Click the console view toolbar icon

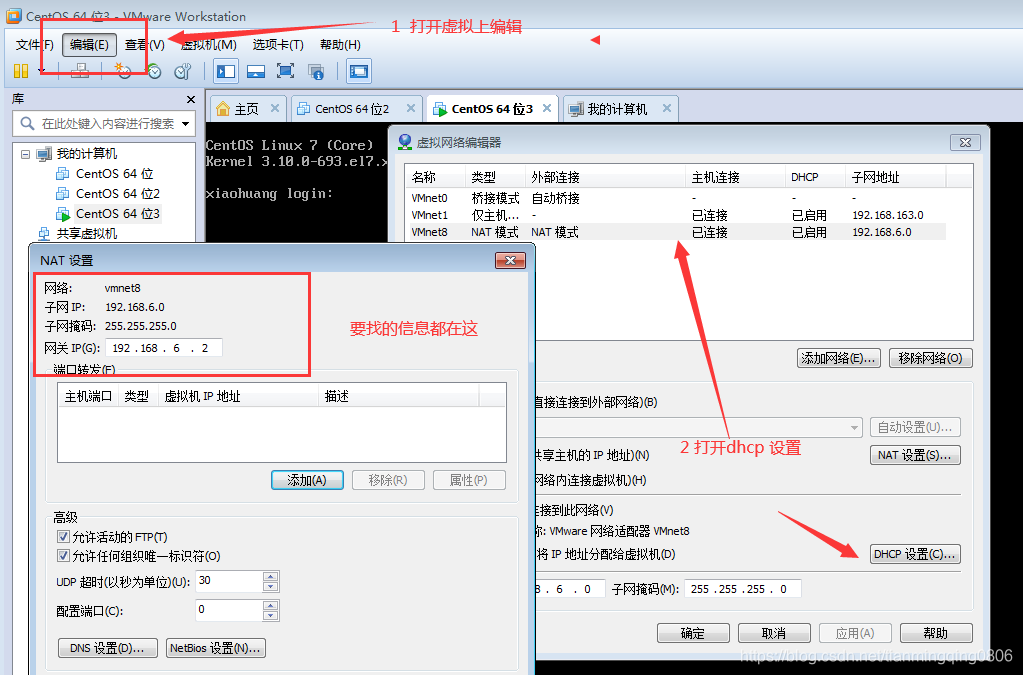pos(359,71)
